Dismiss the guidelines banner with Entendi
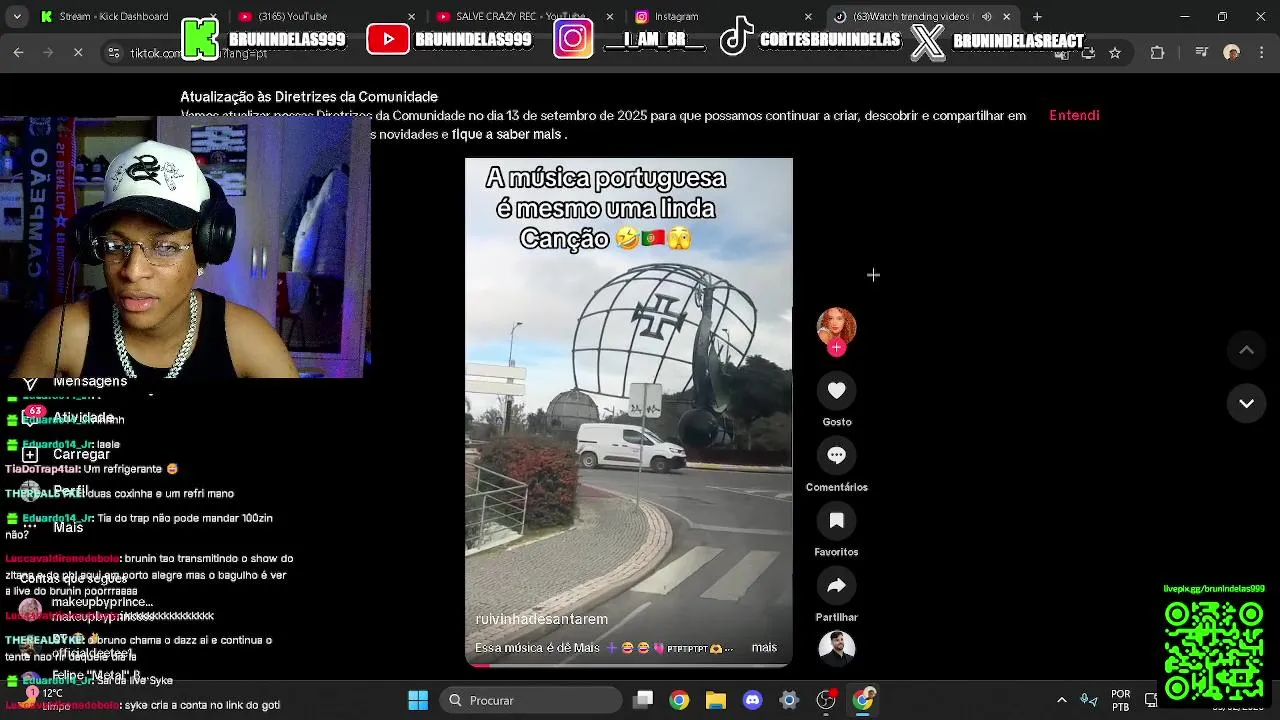This screenshot has width=1280, height=720. [x=1074, y=115]
